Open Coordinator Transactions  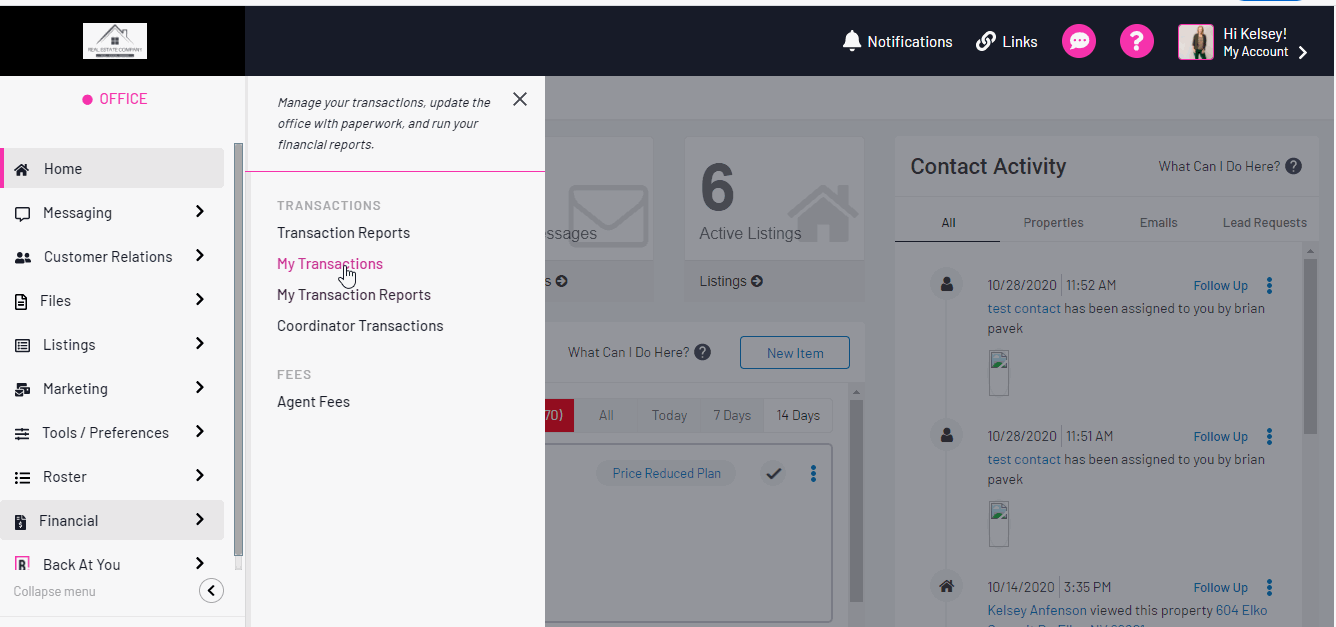pos(360,326)
